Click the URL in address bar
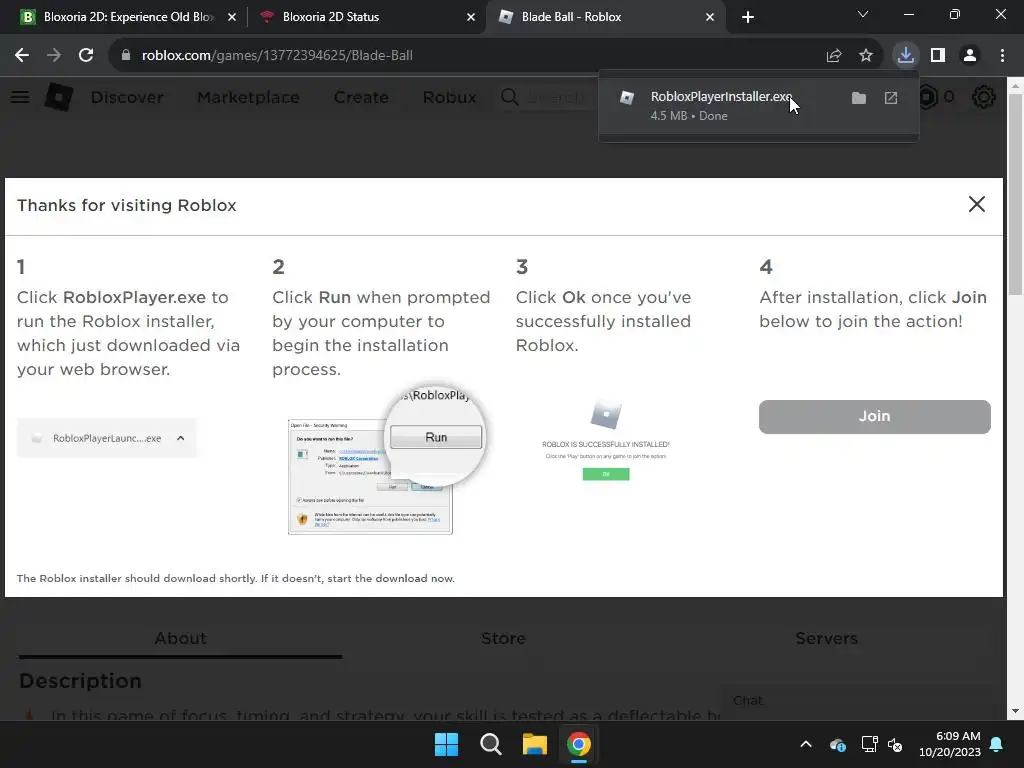The width and height of the screenshot is (1024, 768). (277, 56)
